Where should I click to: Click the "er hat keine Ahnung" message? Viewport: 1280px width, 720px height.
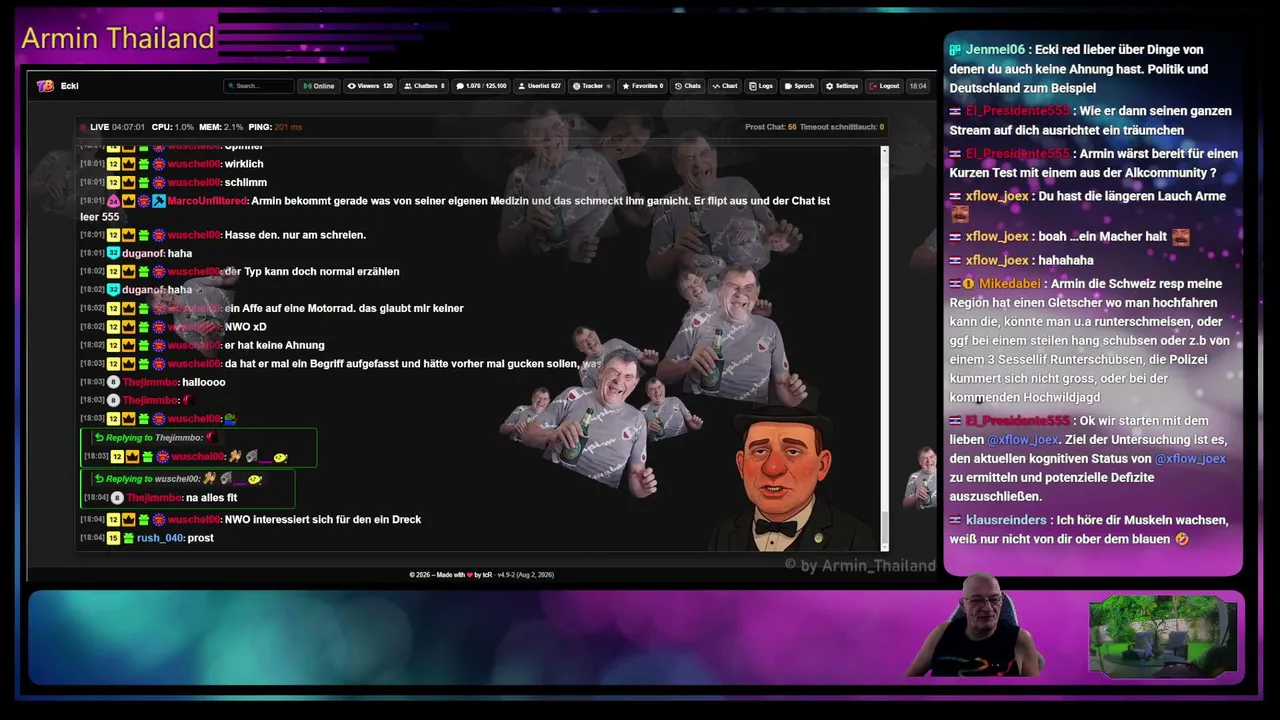pyautogui.click(x=274, y=345)
